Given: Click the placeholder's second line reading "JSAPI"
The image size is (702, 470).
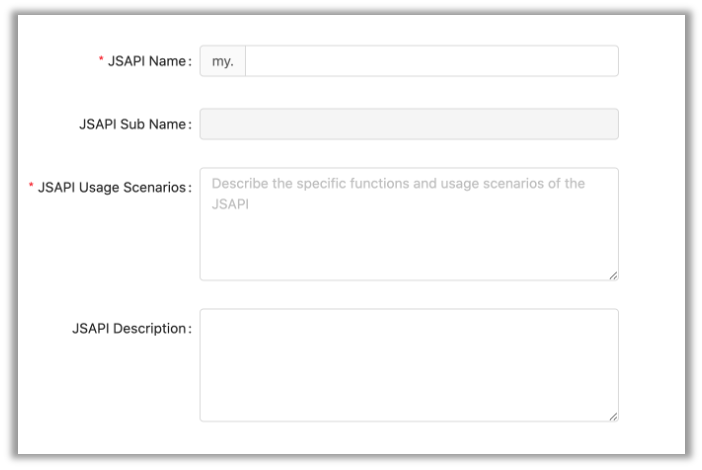Looking at the screenshot, I should coord(229,203).
